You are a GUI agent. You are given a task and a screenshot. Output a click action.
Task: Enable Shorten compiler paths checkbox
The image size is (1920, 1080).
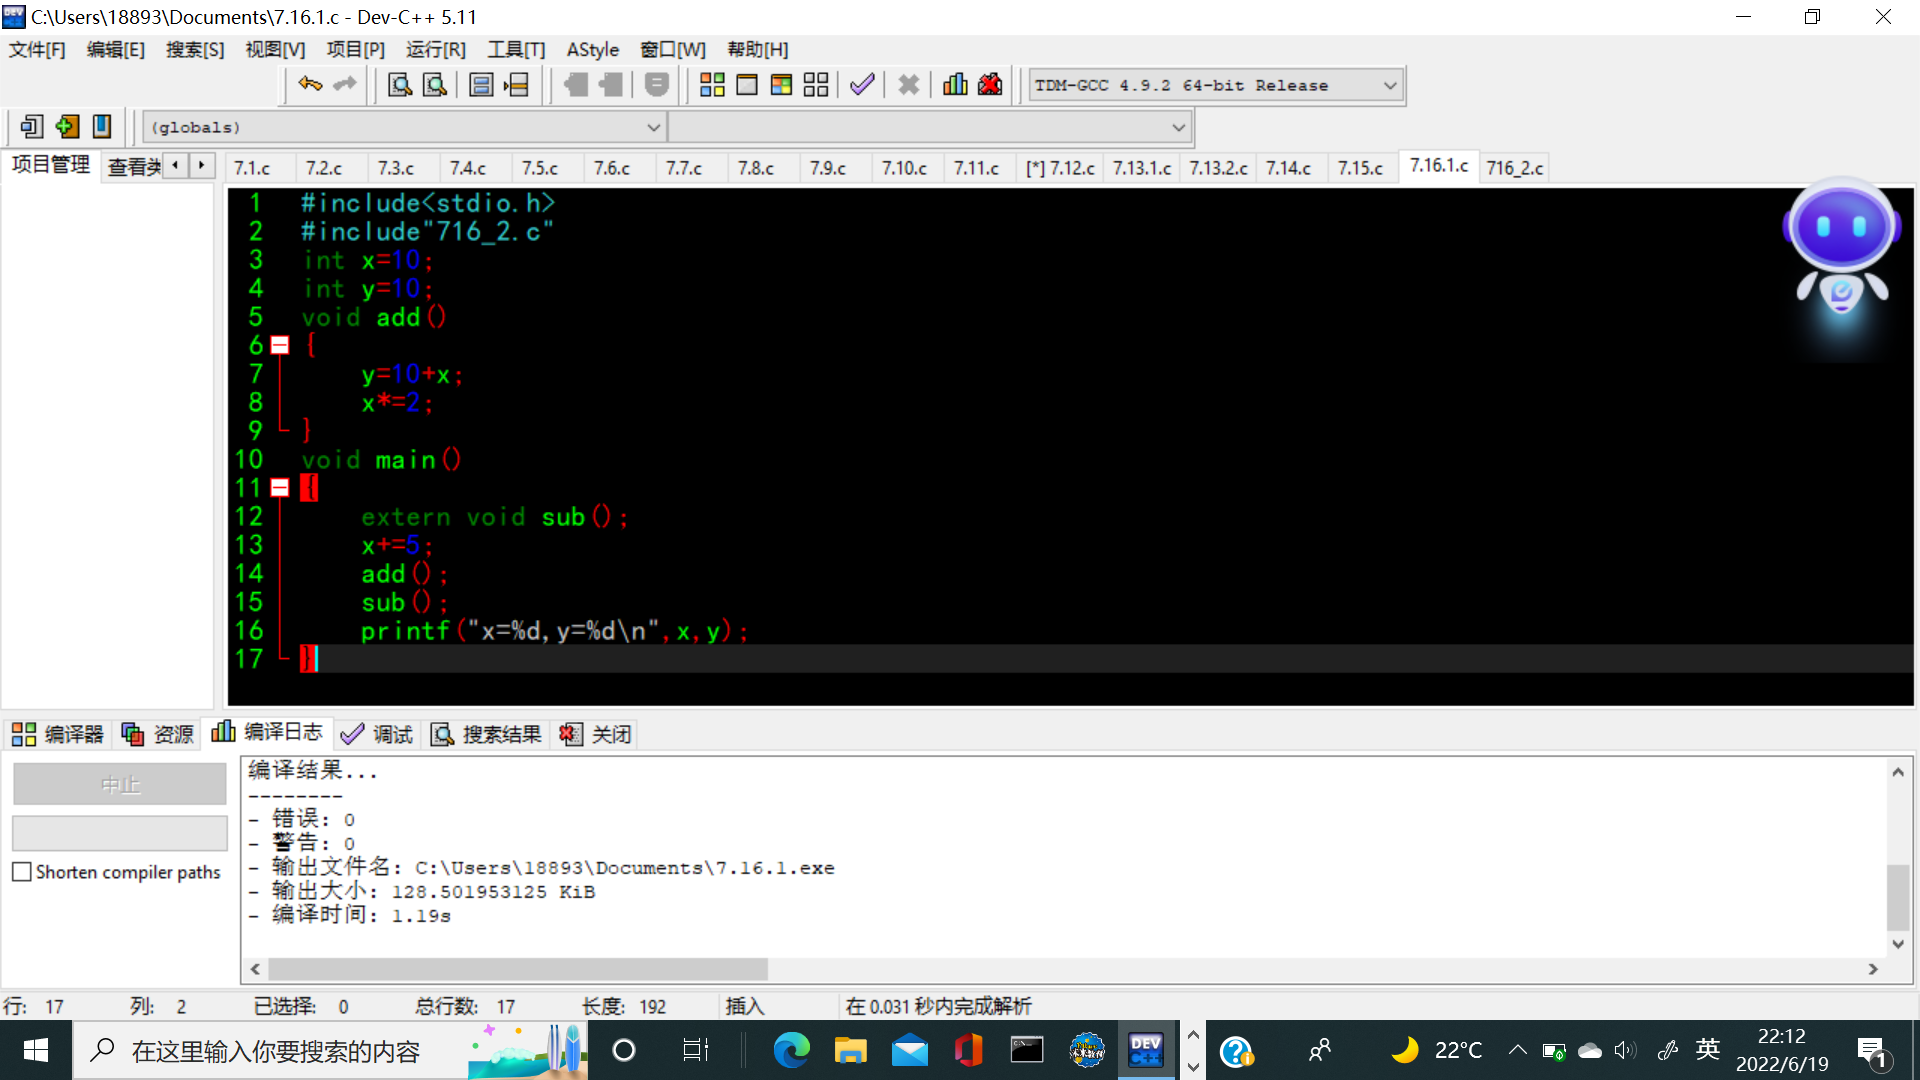tap(22, 872)
